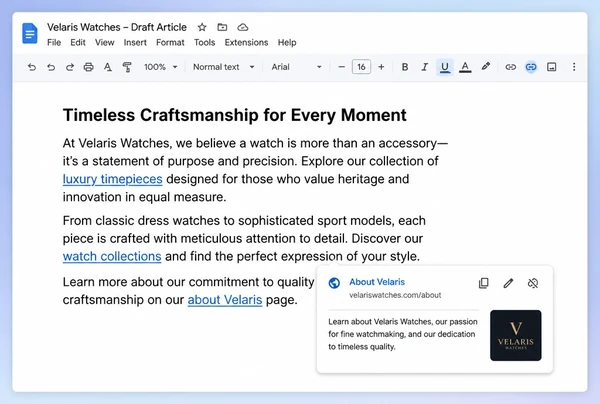Open the Tools menu
The image size is (600, 404).
pos(204,42)
